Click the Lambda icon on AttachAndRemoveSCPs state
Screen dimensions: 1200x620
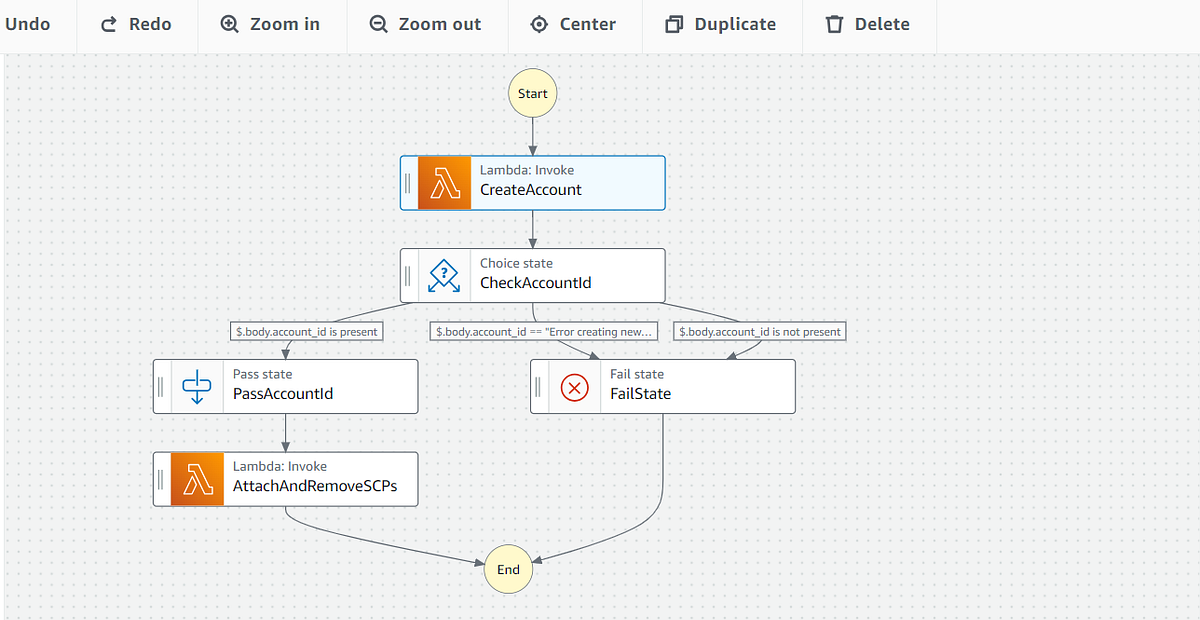197,478
